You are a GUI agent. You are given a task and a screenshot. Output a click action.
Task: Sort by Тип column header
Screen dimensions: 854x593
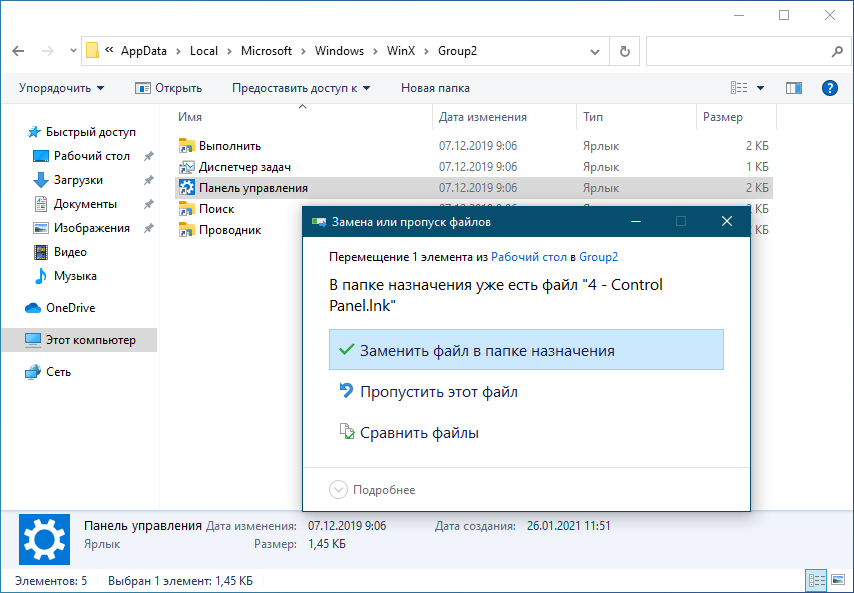tap(593, 117)
